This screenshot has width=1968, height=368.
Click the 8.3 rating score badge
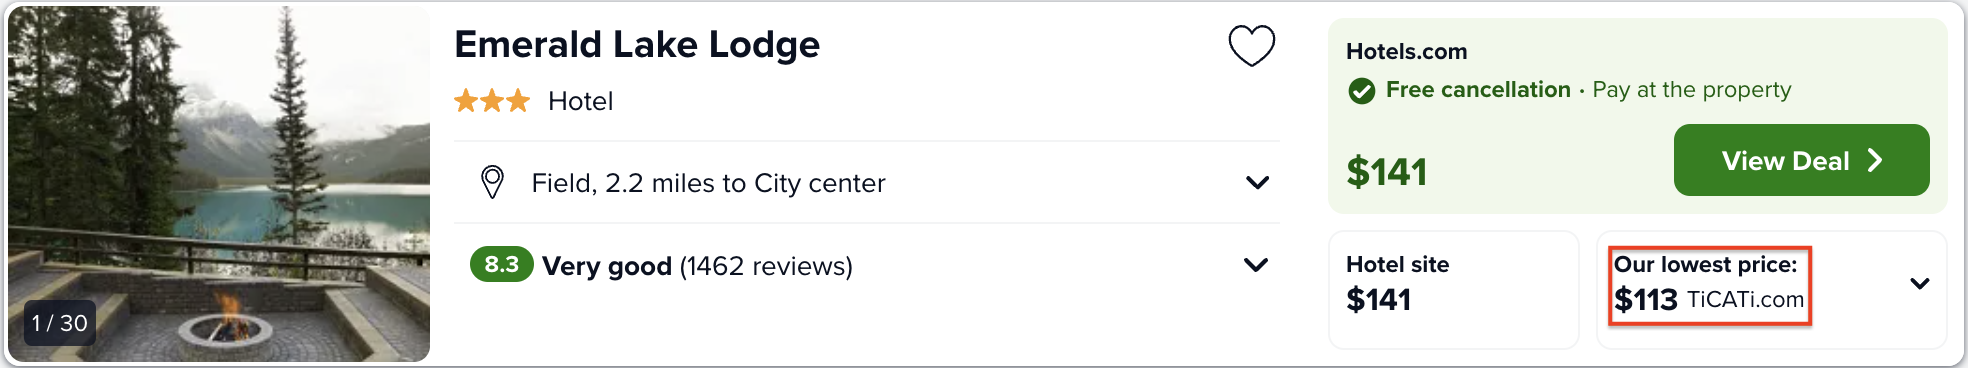click(501, 264)
